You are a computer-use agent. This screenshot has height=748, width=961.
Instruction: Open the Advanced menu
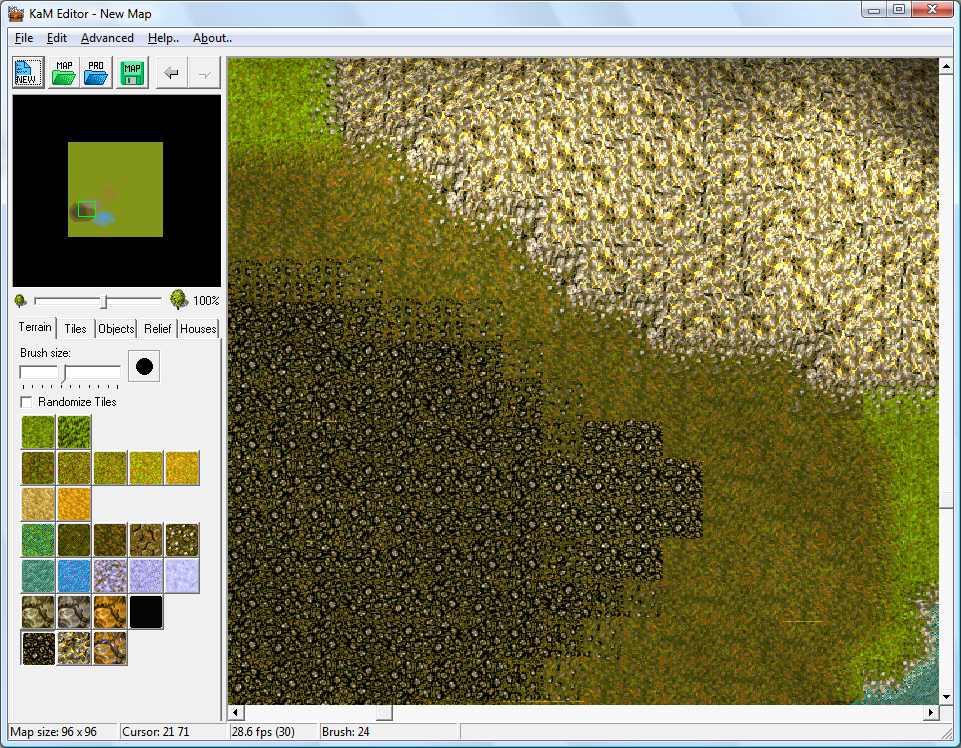point(107,38)
